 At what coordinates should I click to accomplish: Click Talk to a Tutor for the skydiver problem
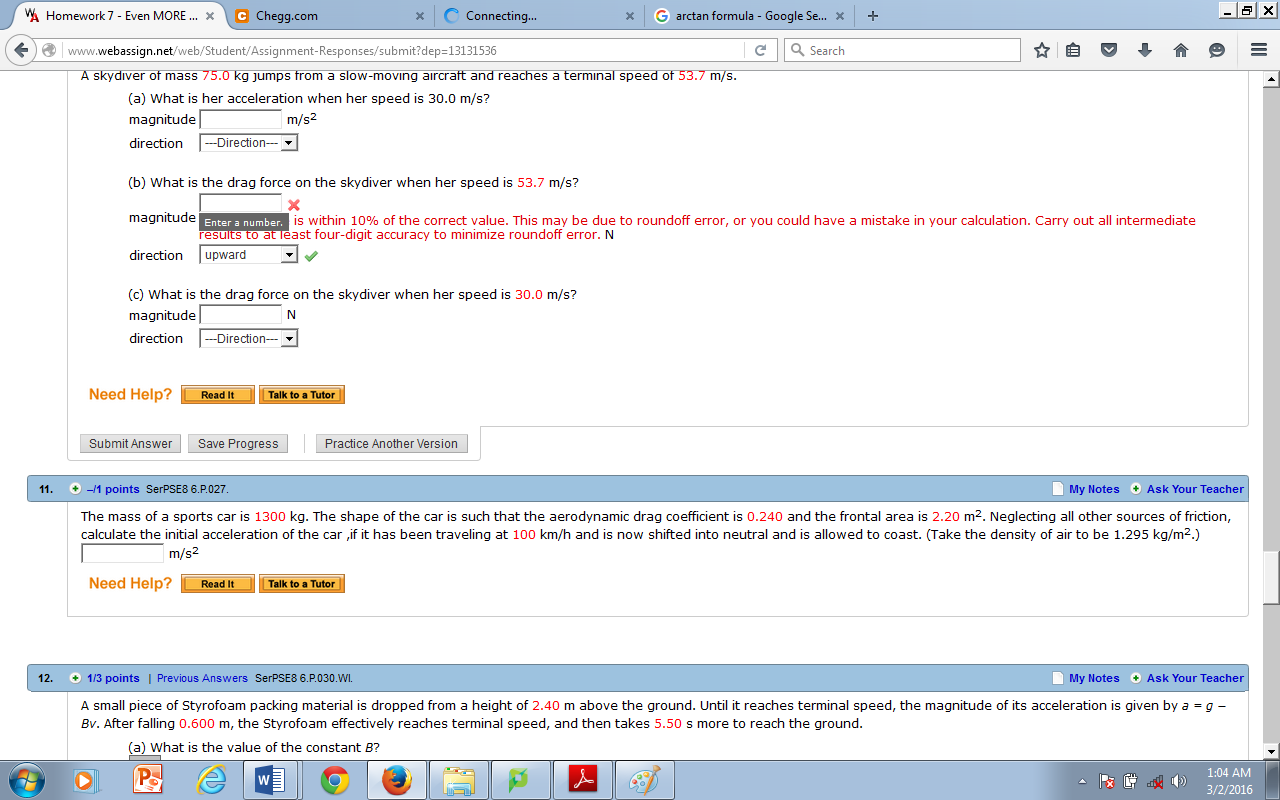point(301,394)
